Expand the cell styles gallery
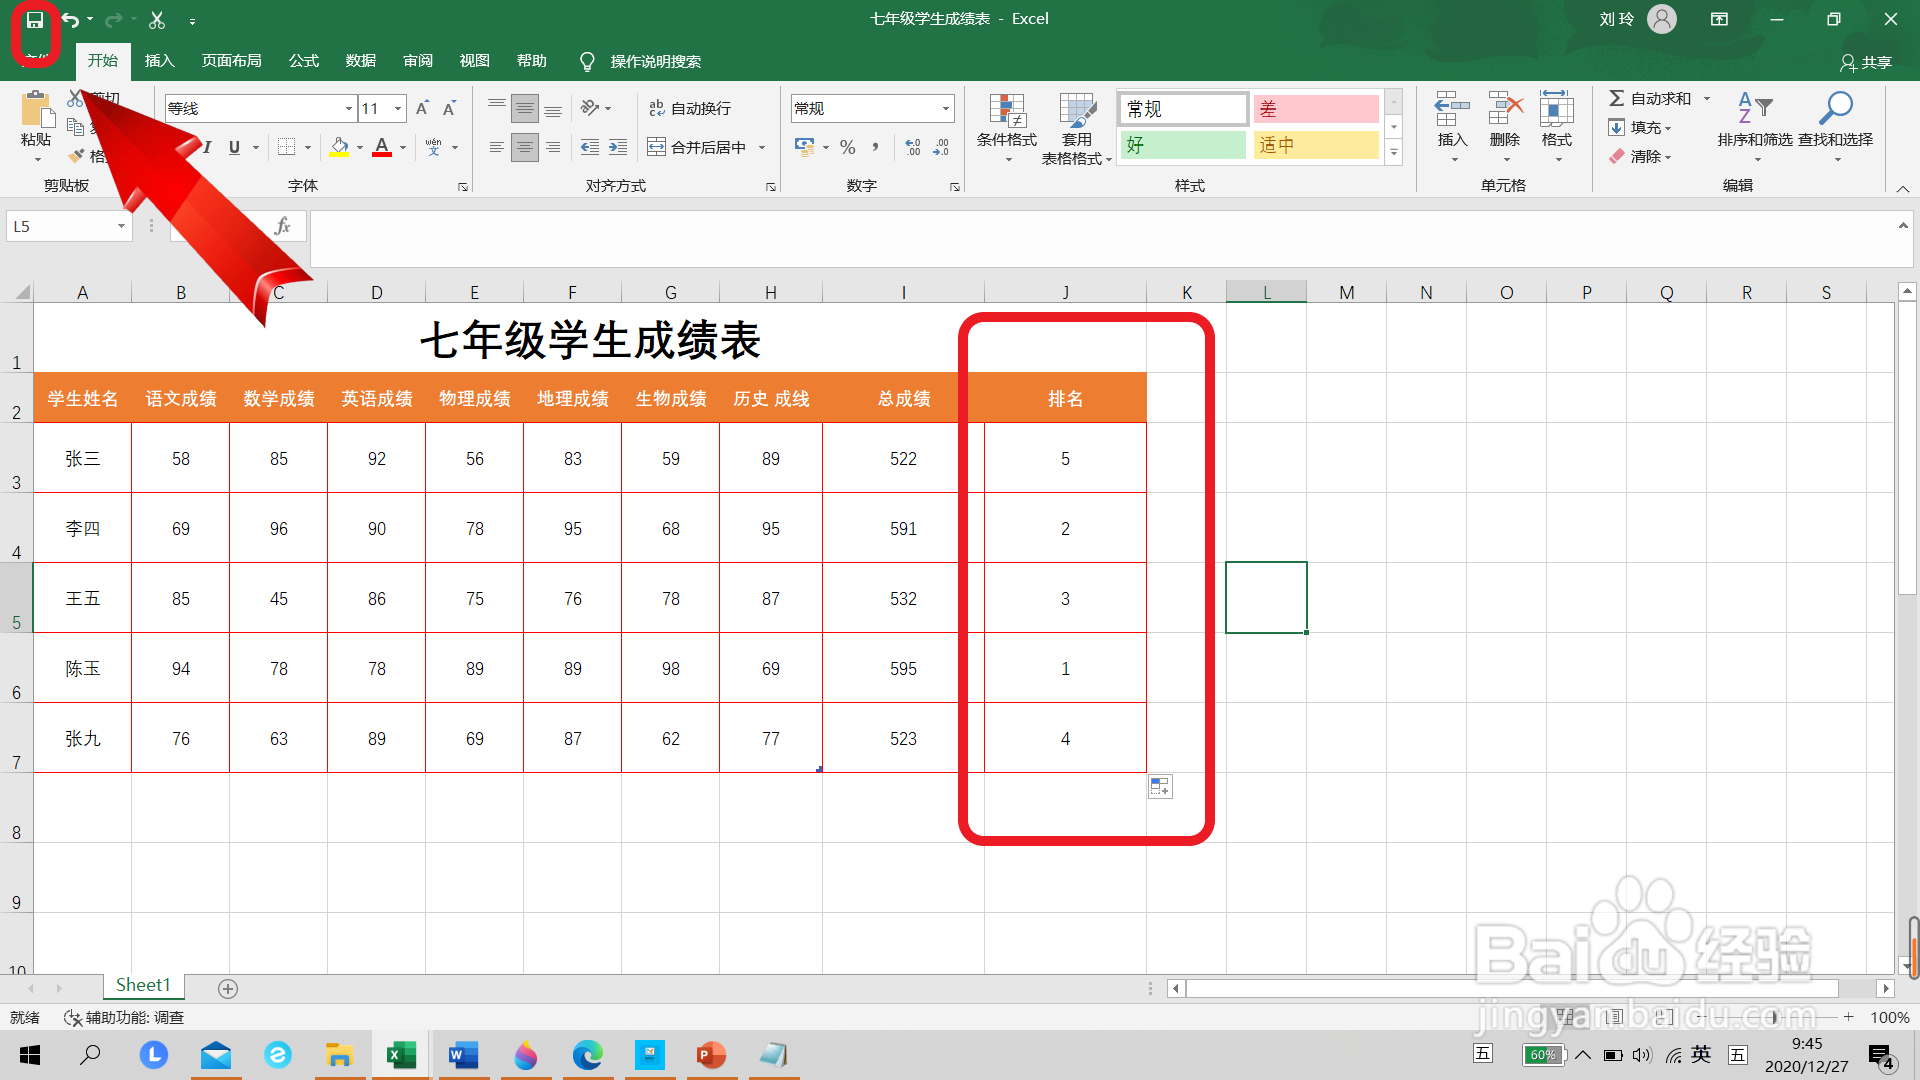Image resolution: width=1920 pixels, height=1080 pixels. [x=1393, y=152]
